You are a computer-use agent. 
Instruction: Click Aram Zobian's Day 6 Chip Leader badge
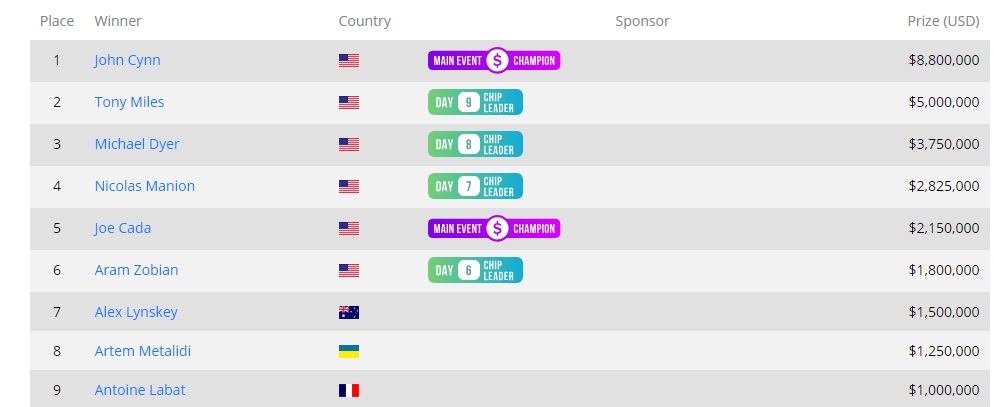click(475, 270)
